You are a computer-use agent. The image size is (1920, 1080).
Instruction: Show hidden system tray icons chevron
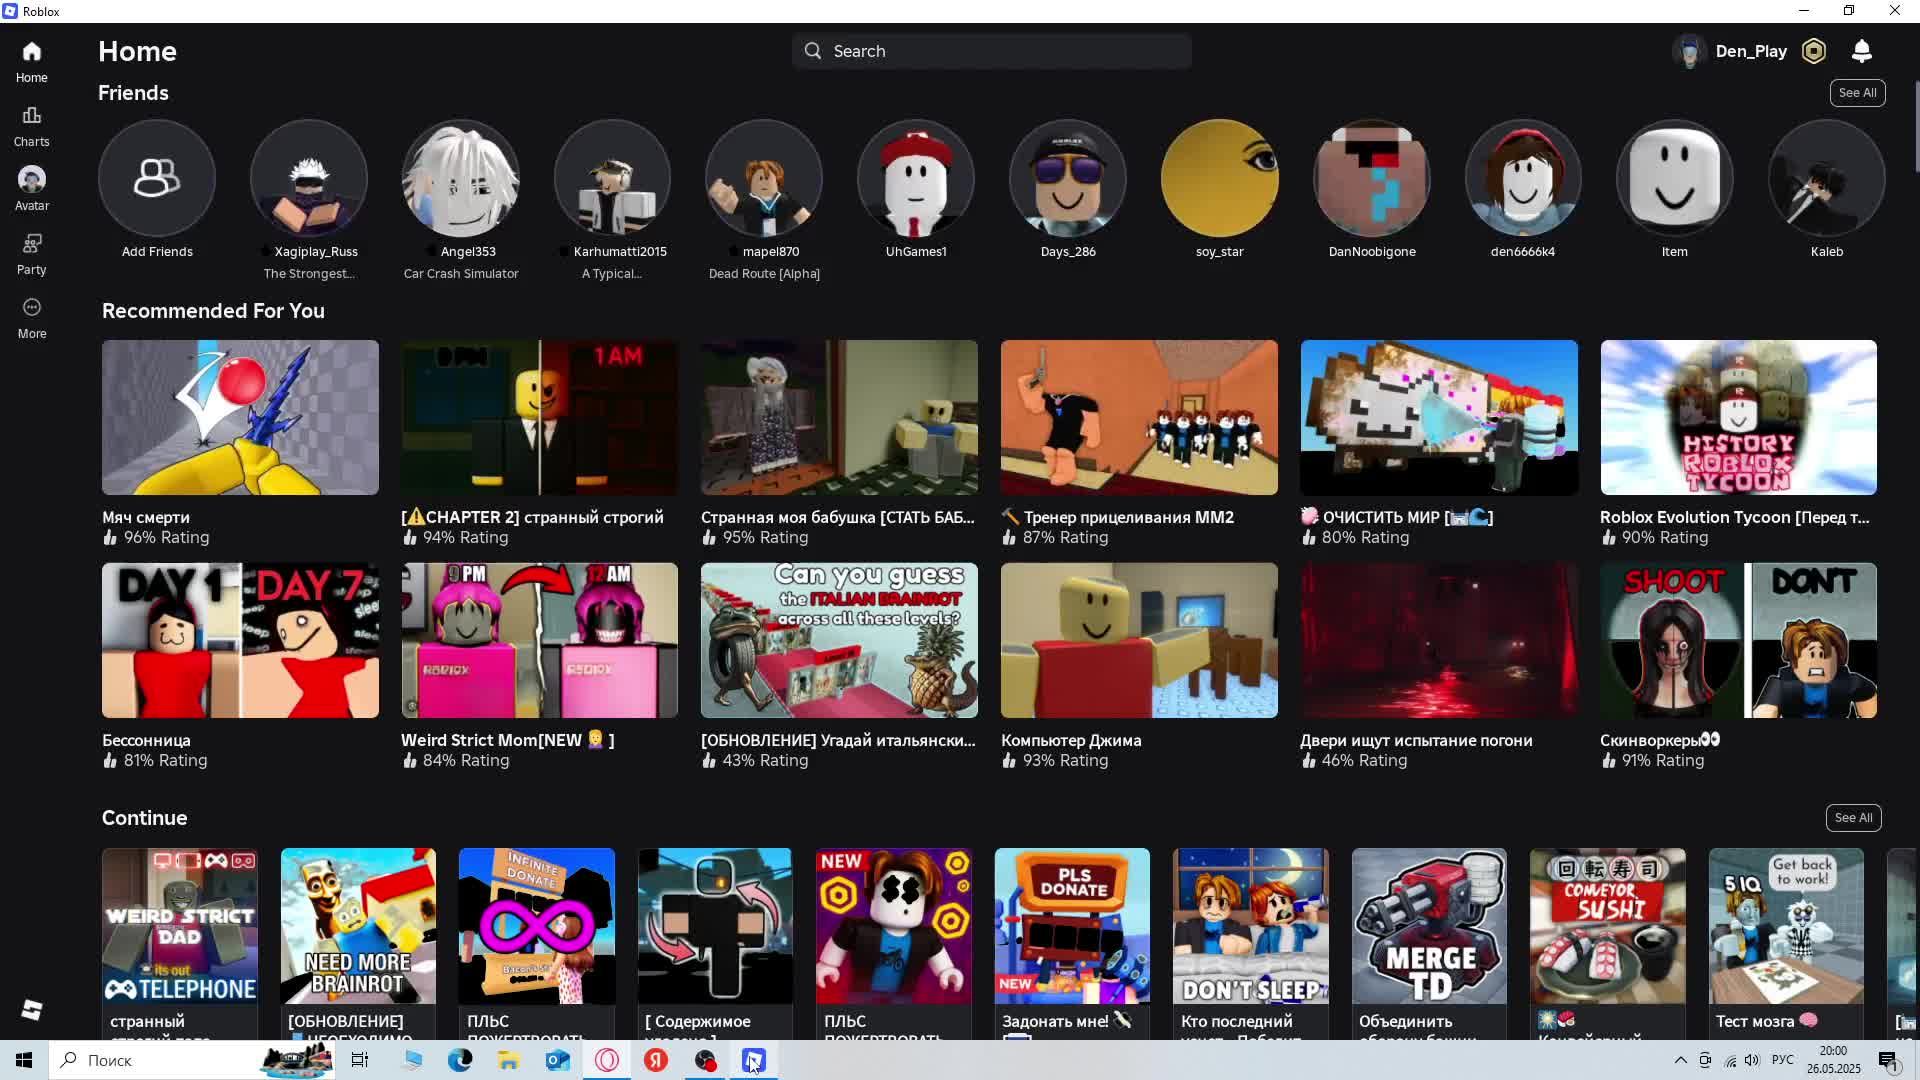click(x=1680, y=1060)
